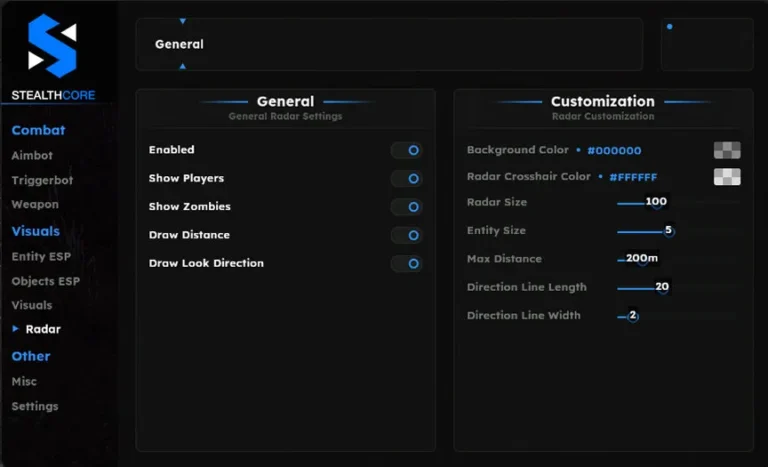Select Entity ESP in the sidebar

click(42, 257)
